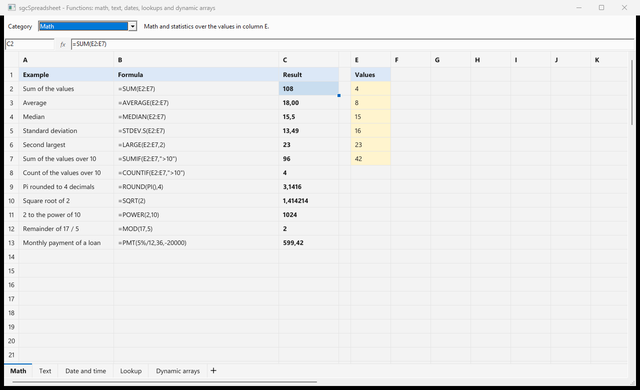The height and width of the screenshot is (390, 640).
Task: Click the 'Example' header cell
Action: (66, 75)
